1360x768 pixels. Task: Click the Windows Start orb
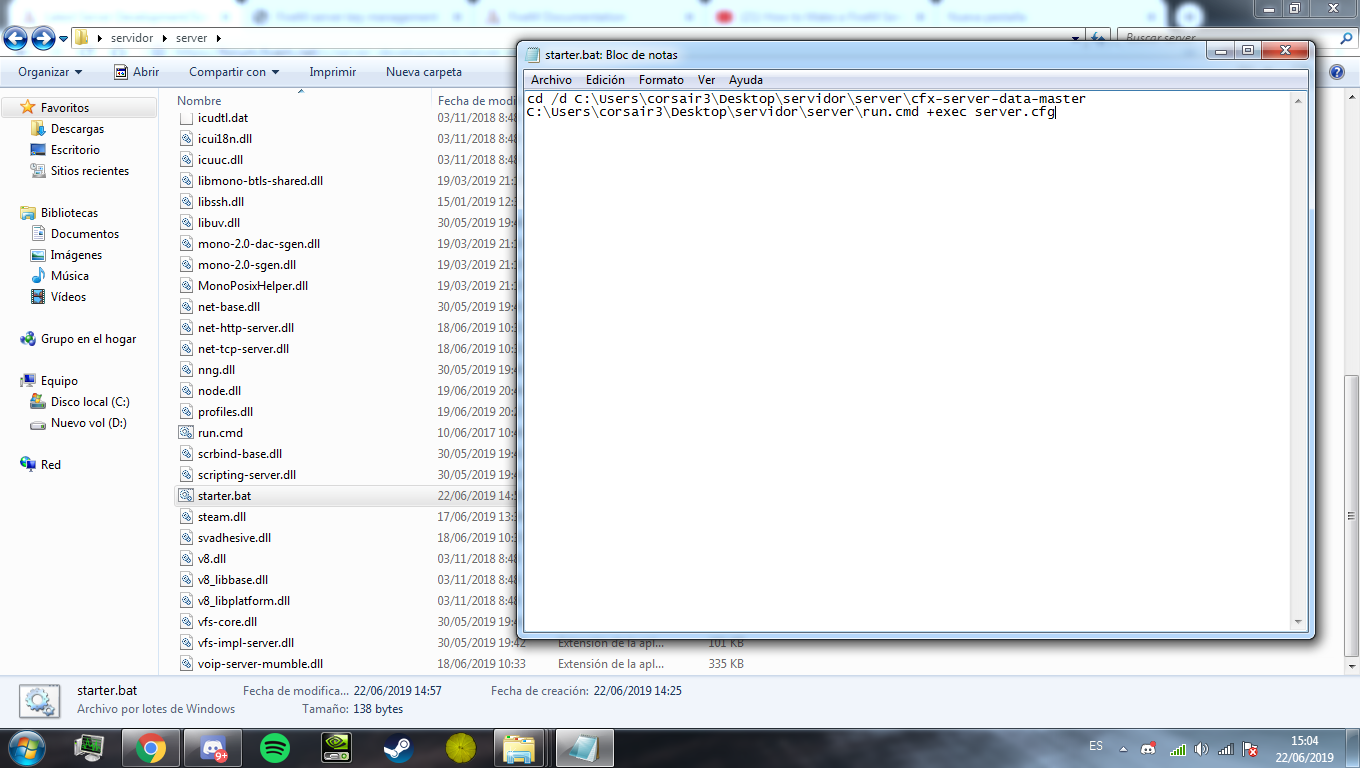click(x=26, y=748)
